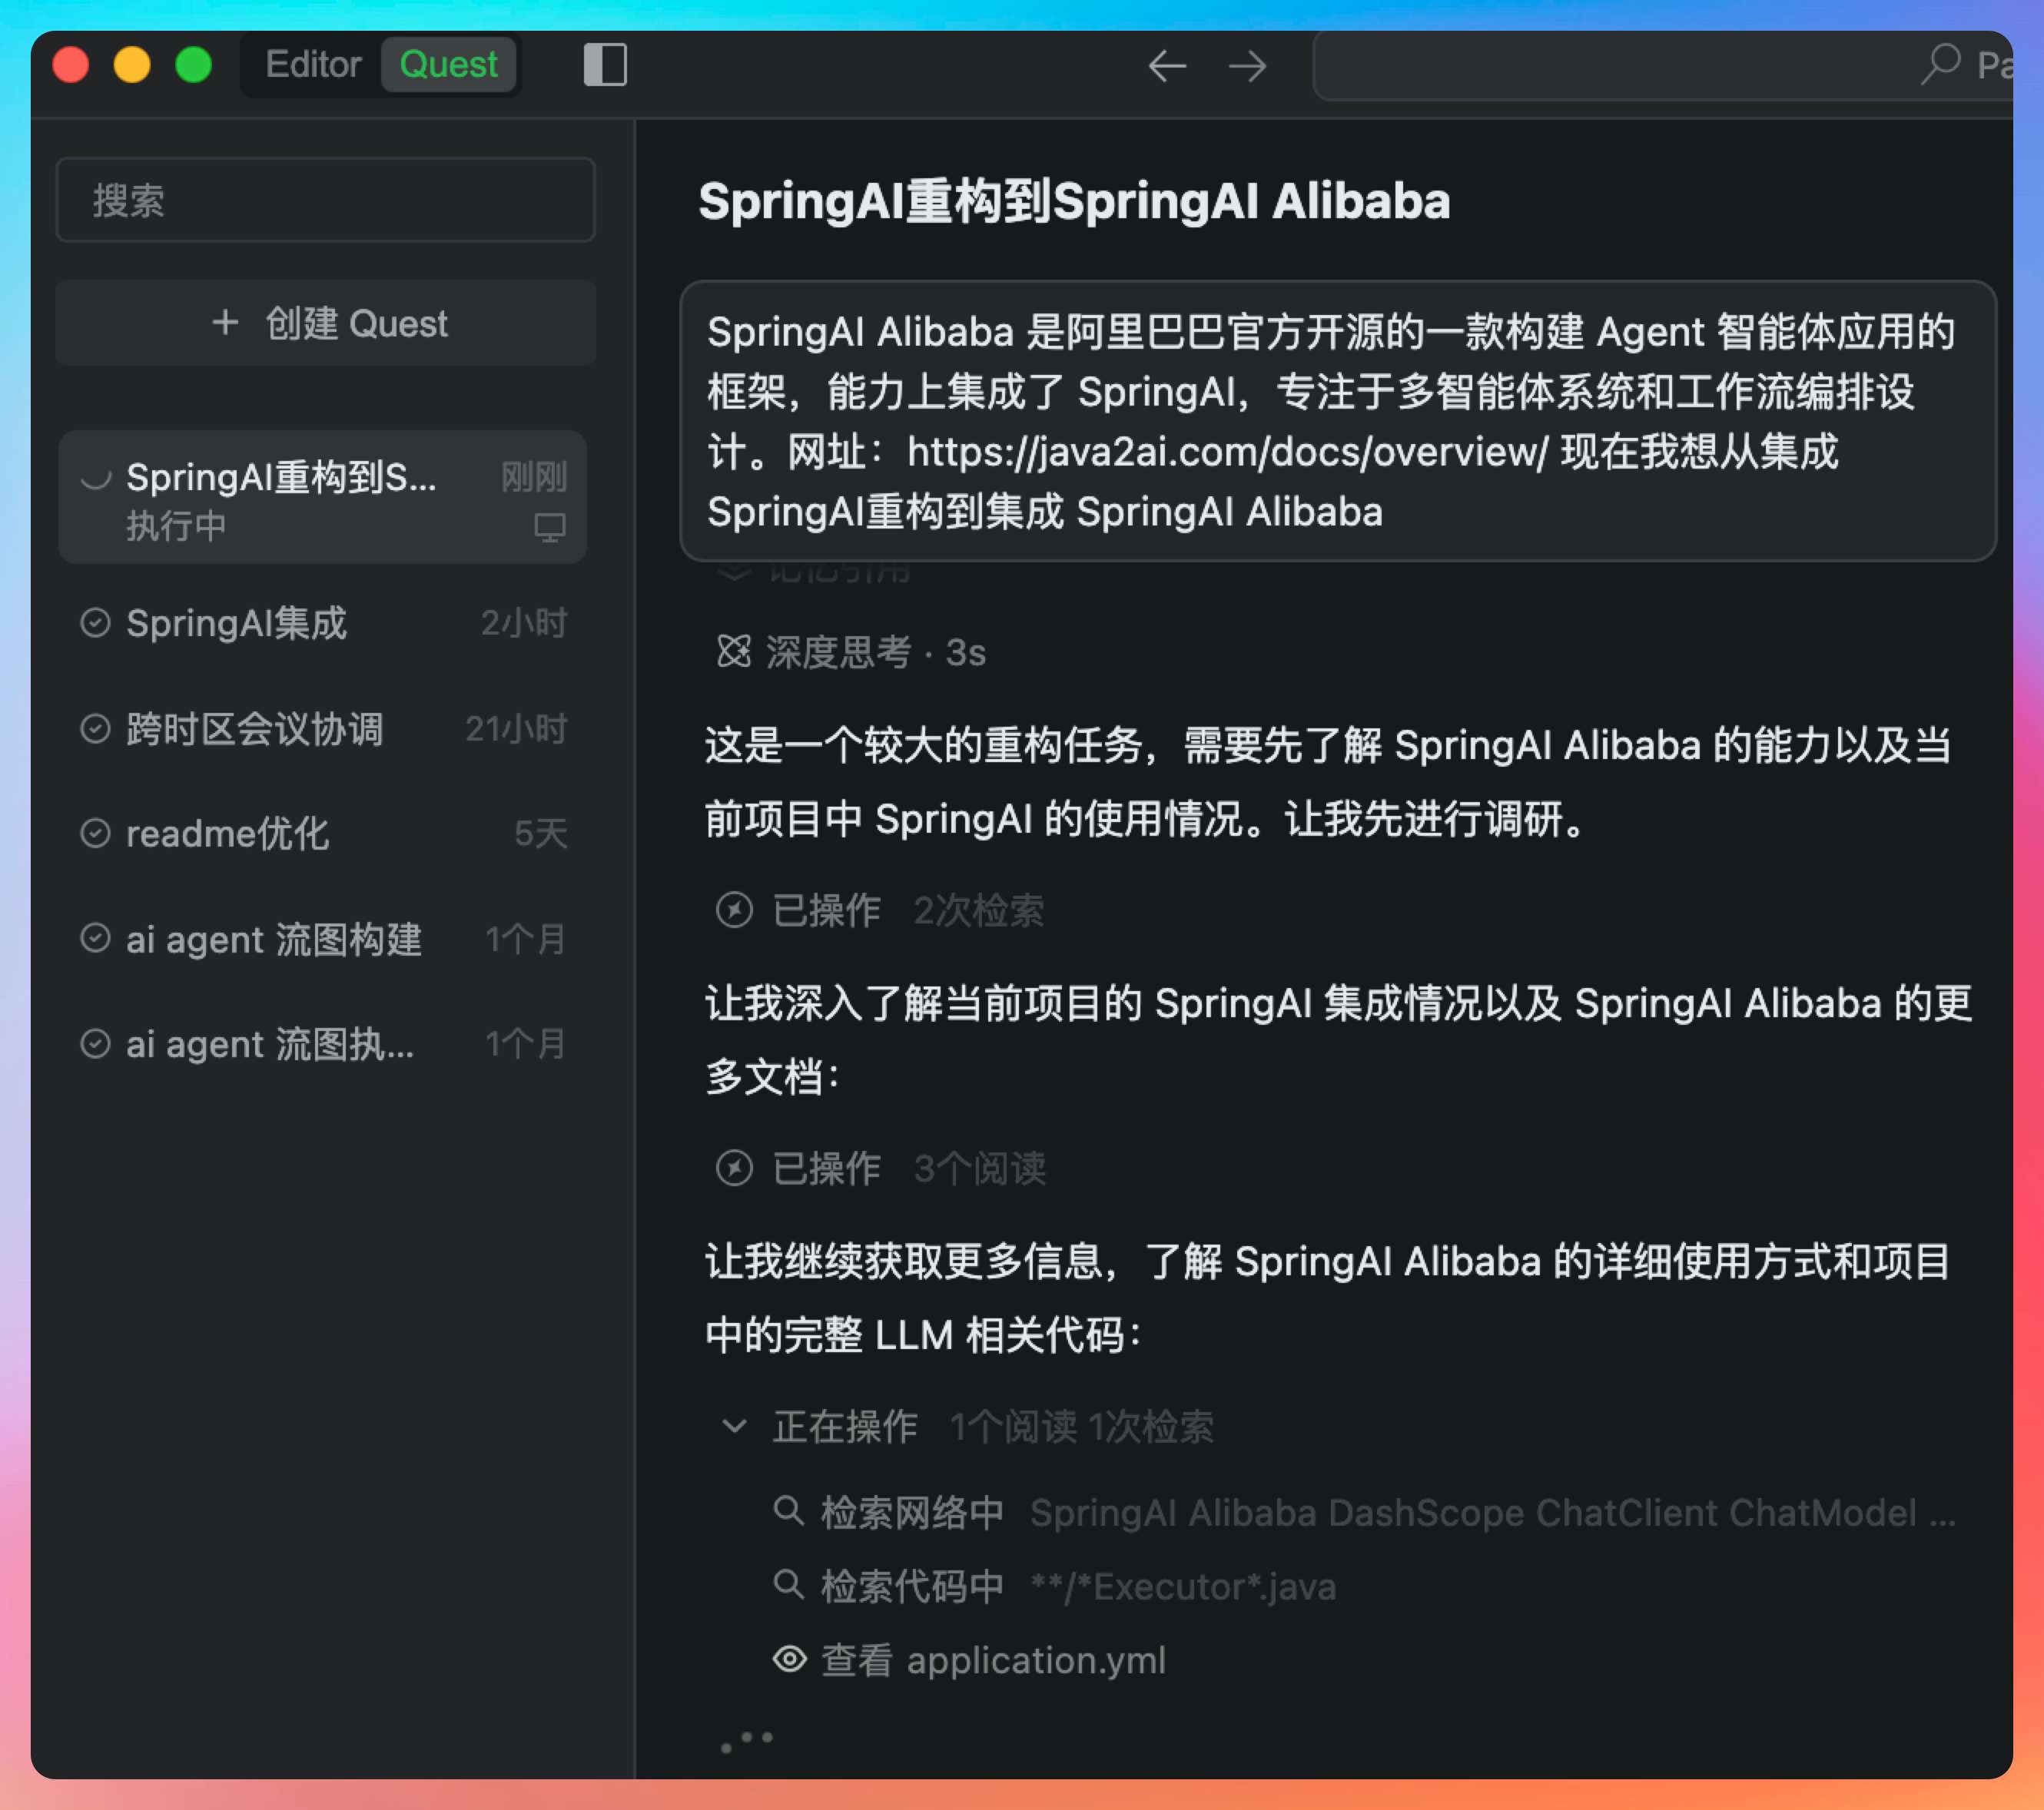Click search icon next to 检索网络中

pyautogui.click(x=788, y=1510)
